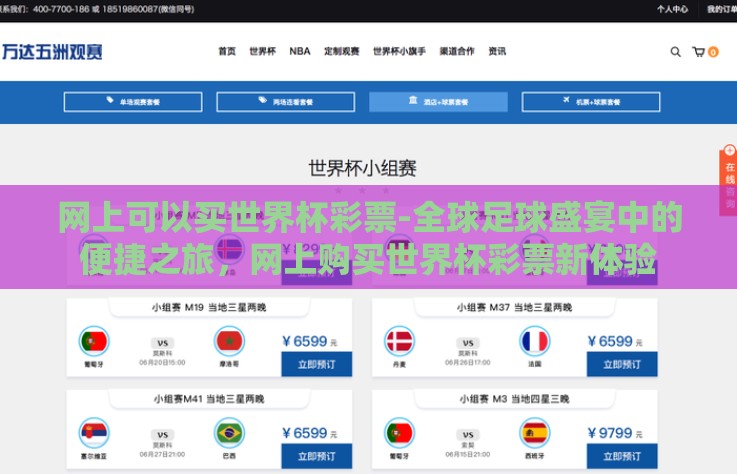Viewport: 737px width, 474px height.
Task: Click the title 小组赛M41 当地三星两晚
Action: click(209, 399)
